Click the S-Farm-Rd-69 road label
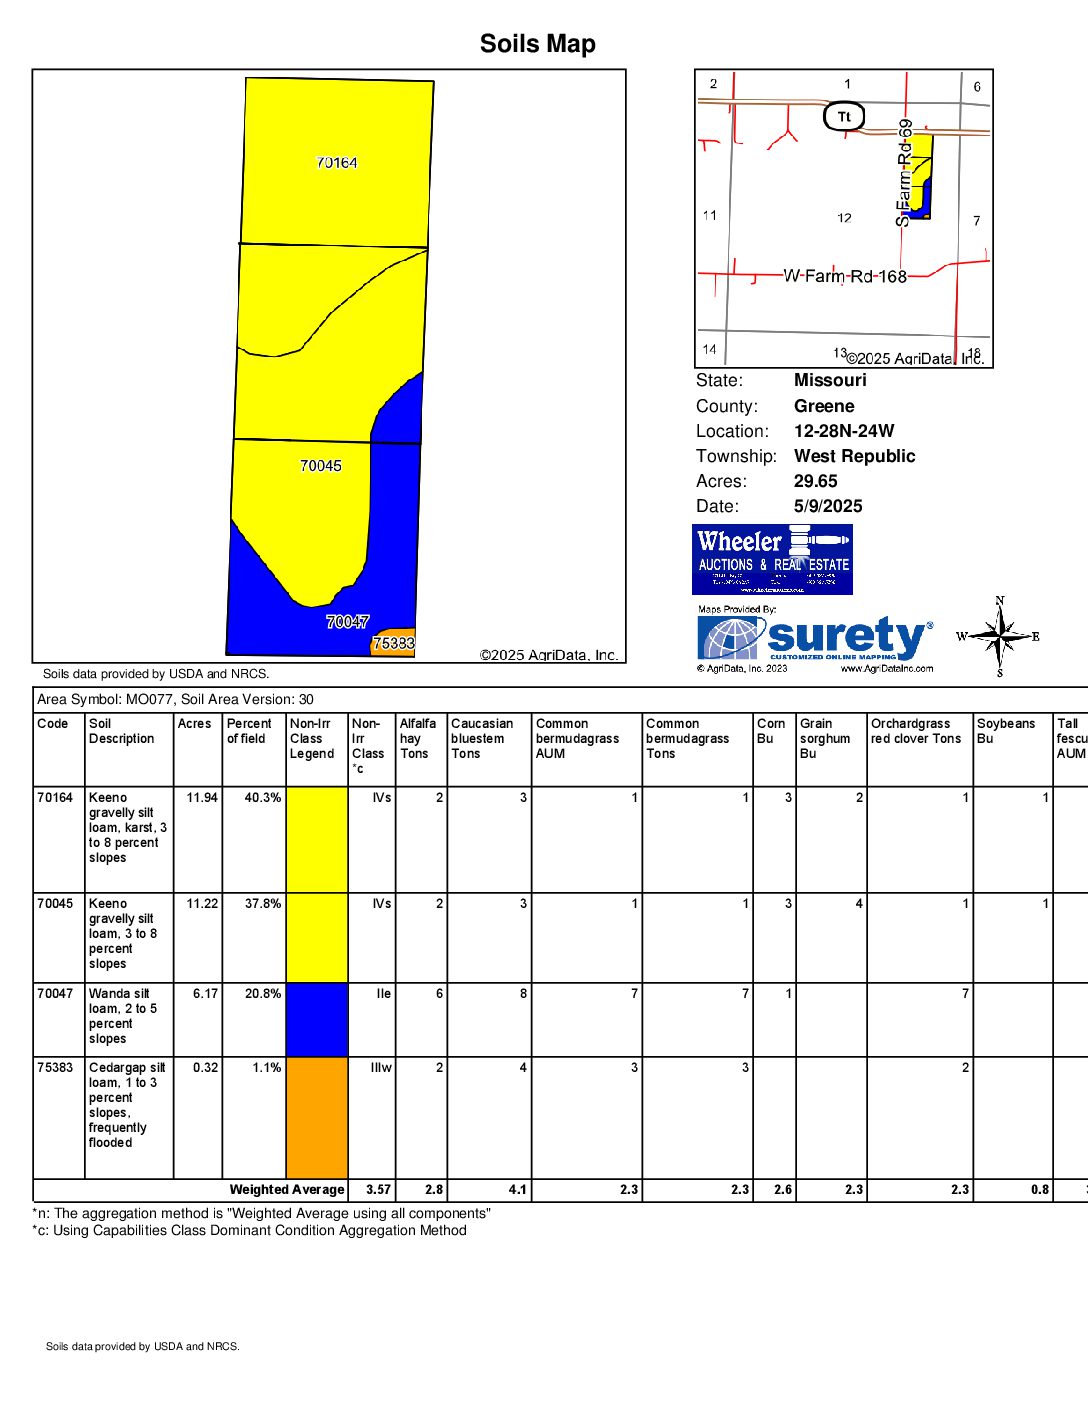 pyautogui.click(x=905, y=172)
